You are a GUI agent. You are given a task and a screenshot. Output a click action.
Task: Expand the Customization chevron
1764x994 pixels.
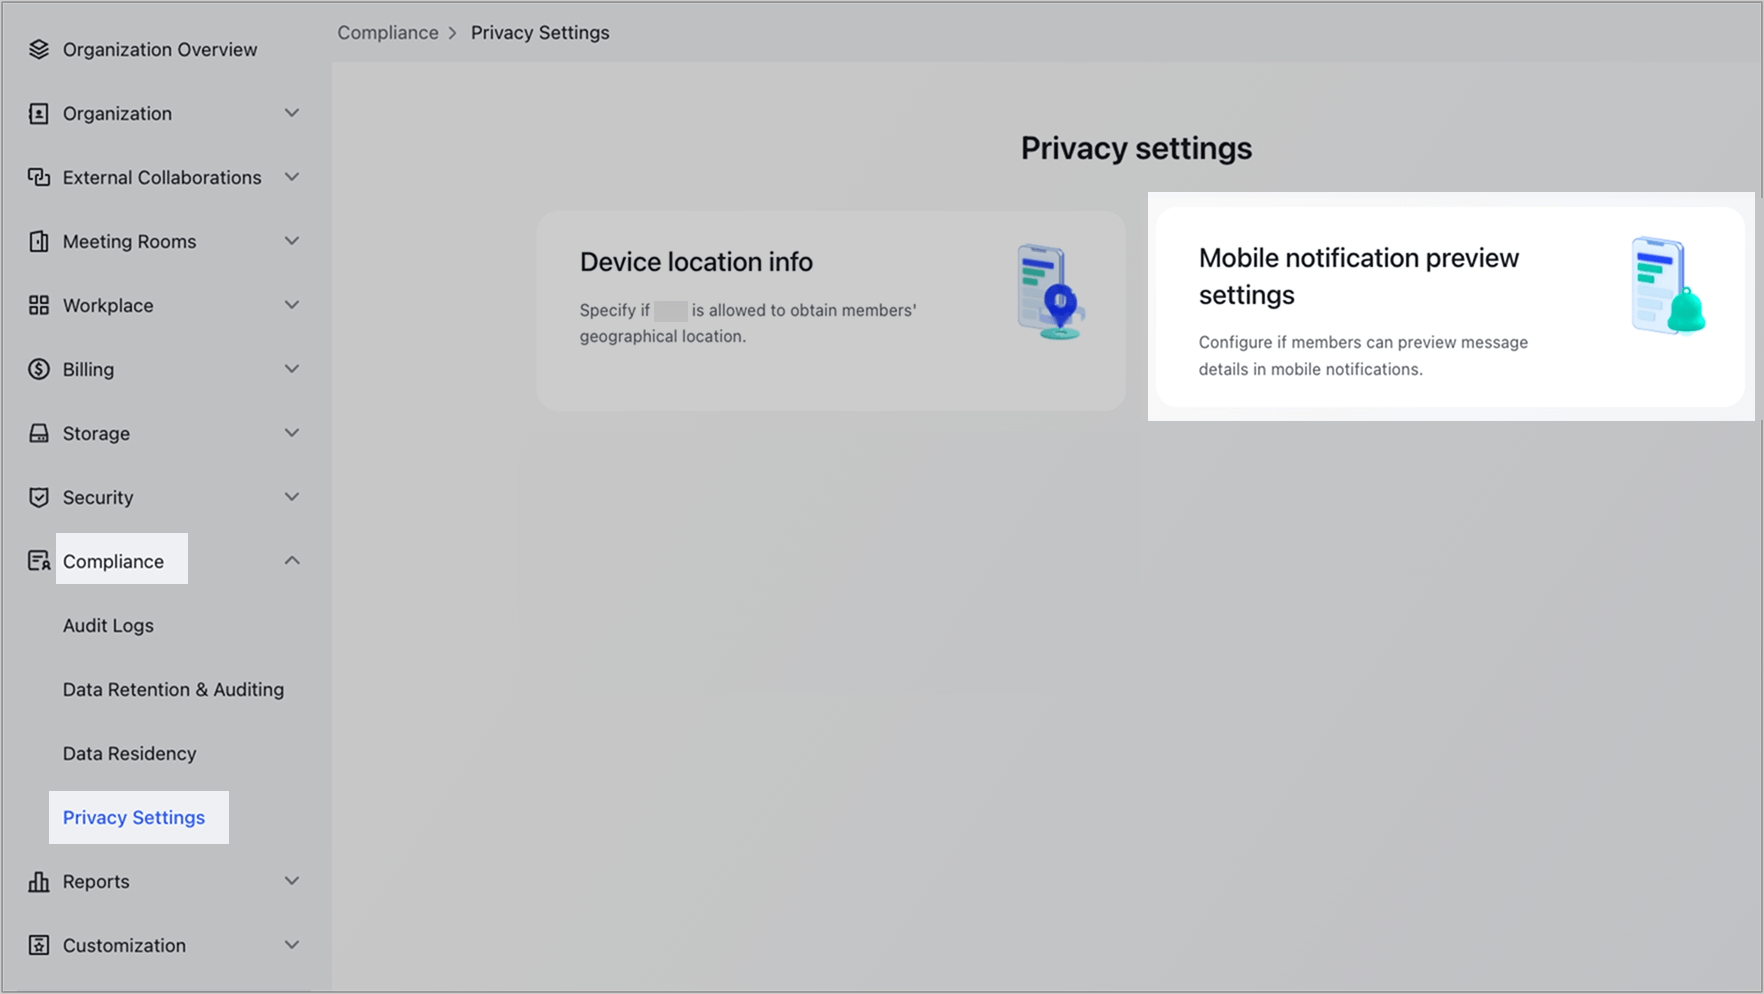[x=292, y=945]
